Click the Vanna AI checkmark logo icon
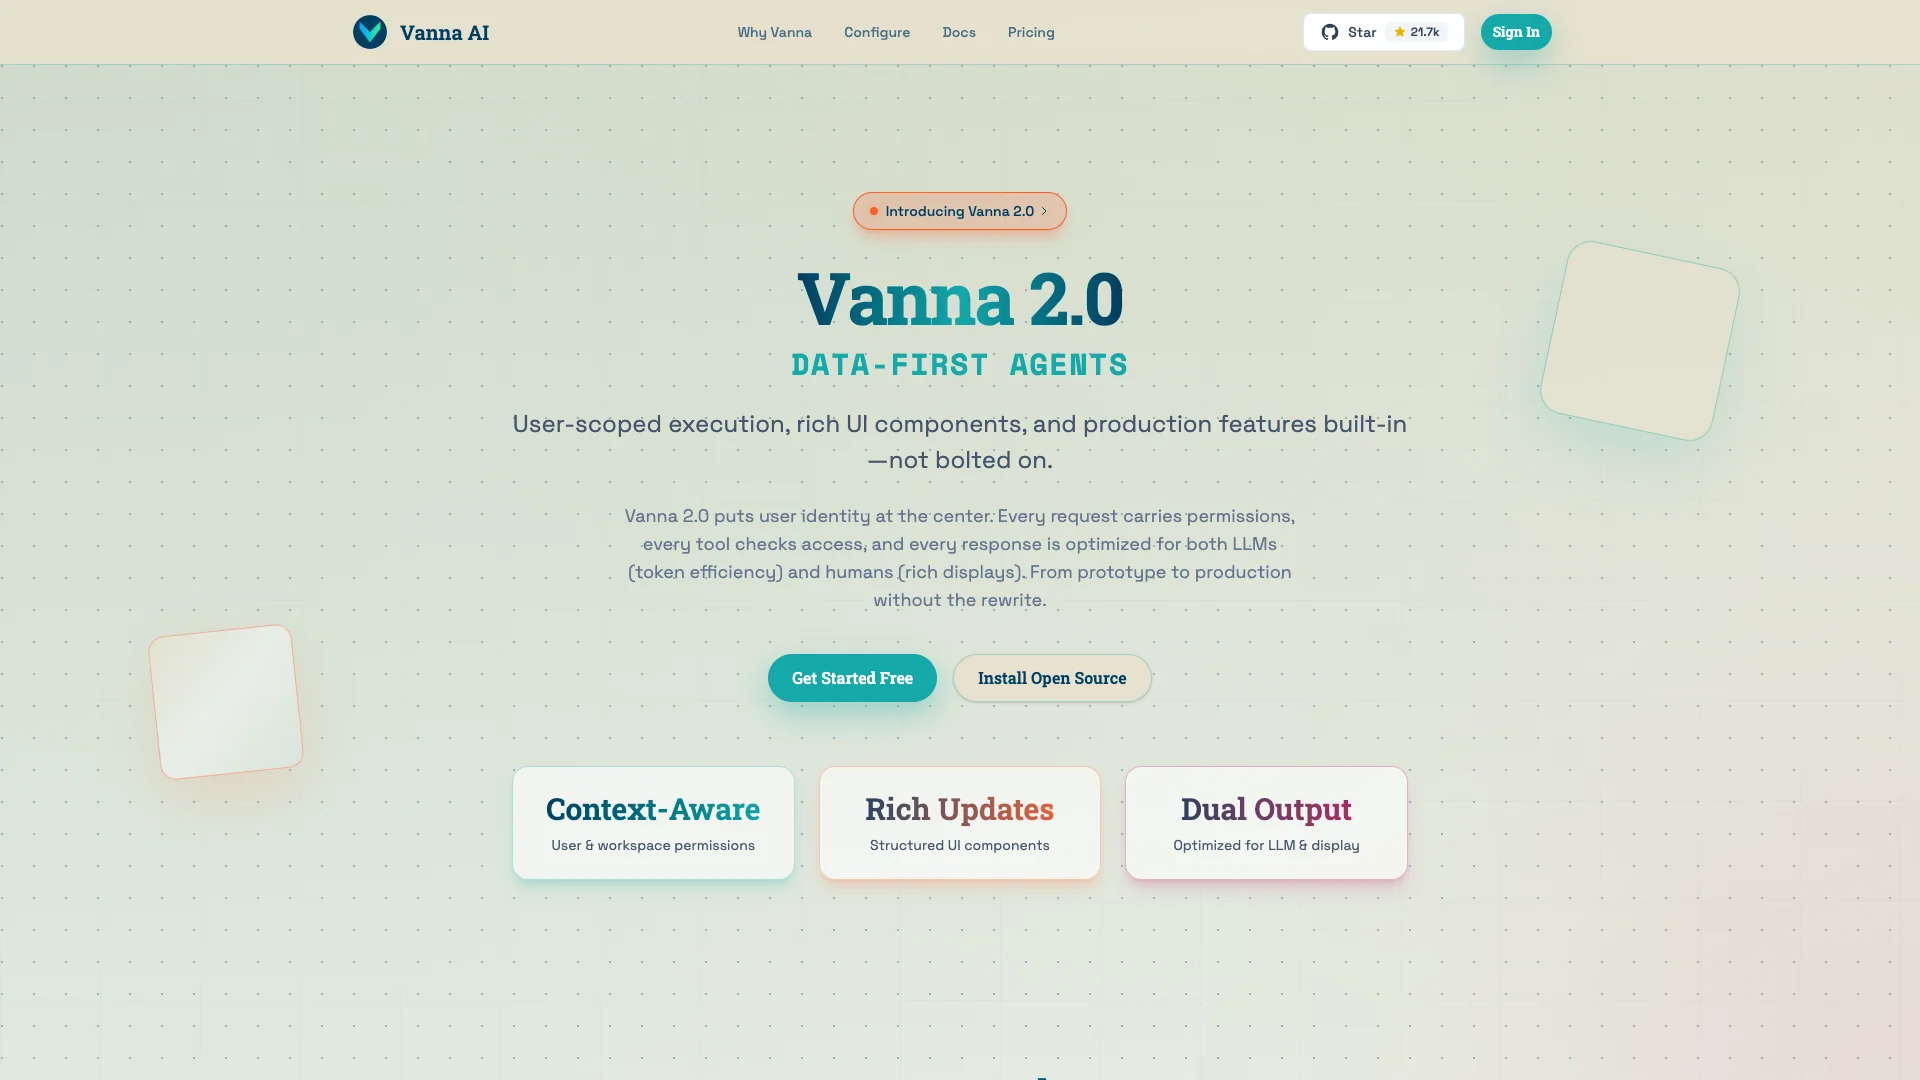 coord(370,32)
